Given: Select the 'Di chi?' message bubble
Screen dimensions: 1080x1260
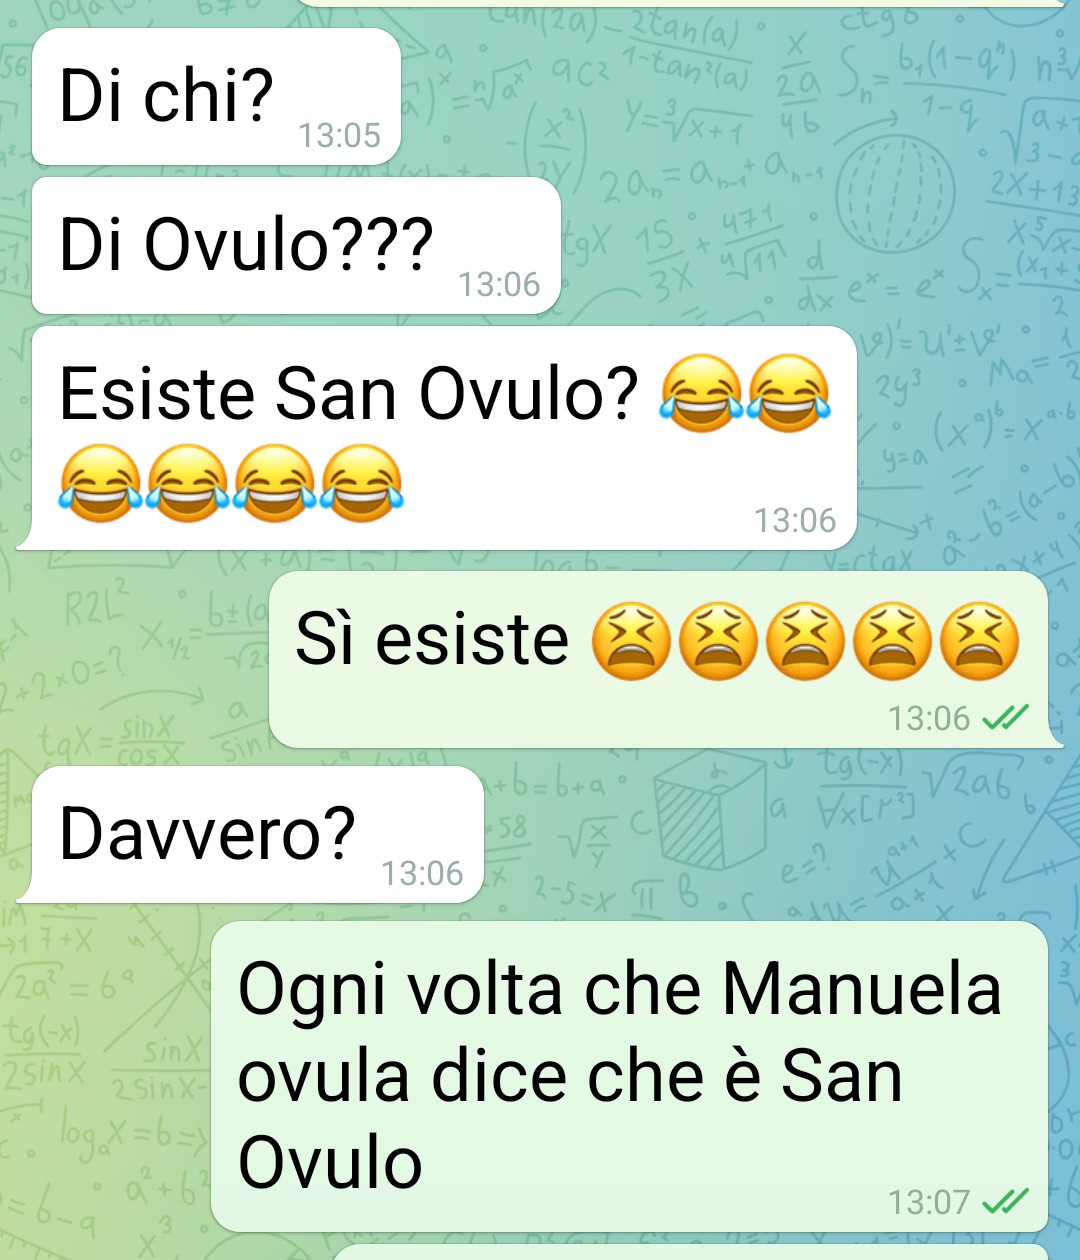Looking at the screenshot, I should [x=217, y=96].
